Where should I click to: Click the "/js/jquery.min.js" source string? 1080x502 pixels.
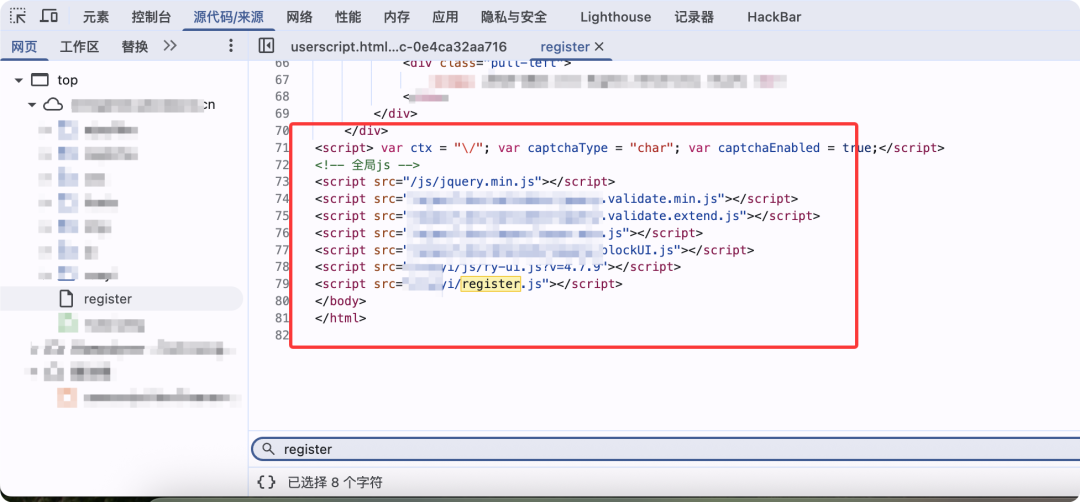pyautogui.click(x=473, y=182)
